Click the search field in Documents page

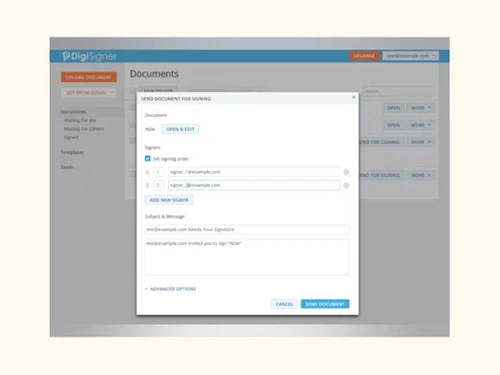pyautogui.click(x=398, y=91)
